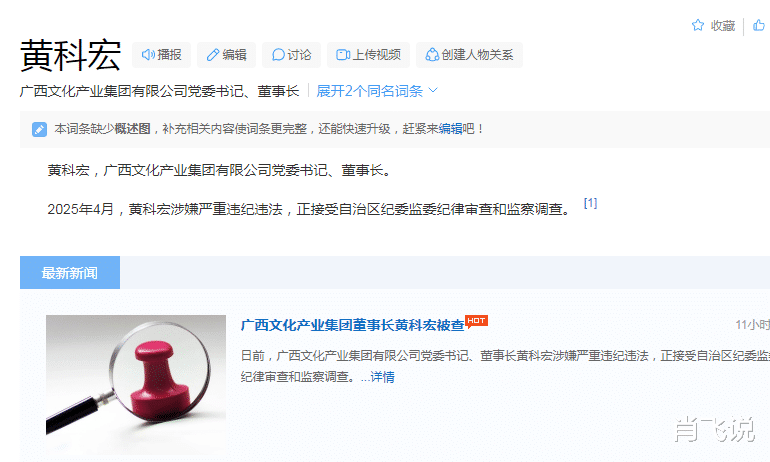Open the magnifying glass stamp news thumbnail
This screenshot has height=462, width=770.
tap(136, 384)
